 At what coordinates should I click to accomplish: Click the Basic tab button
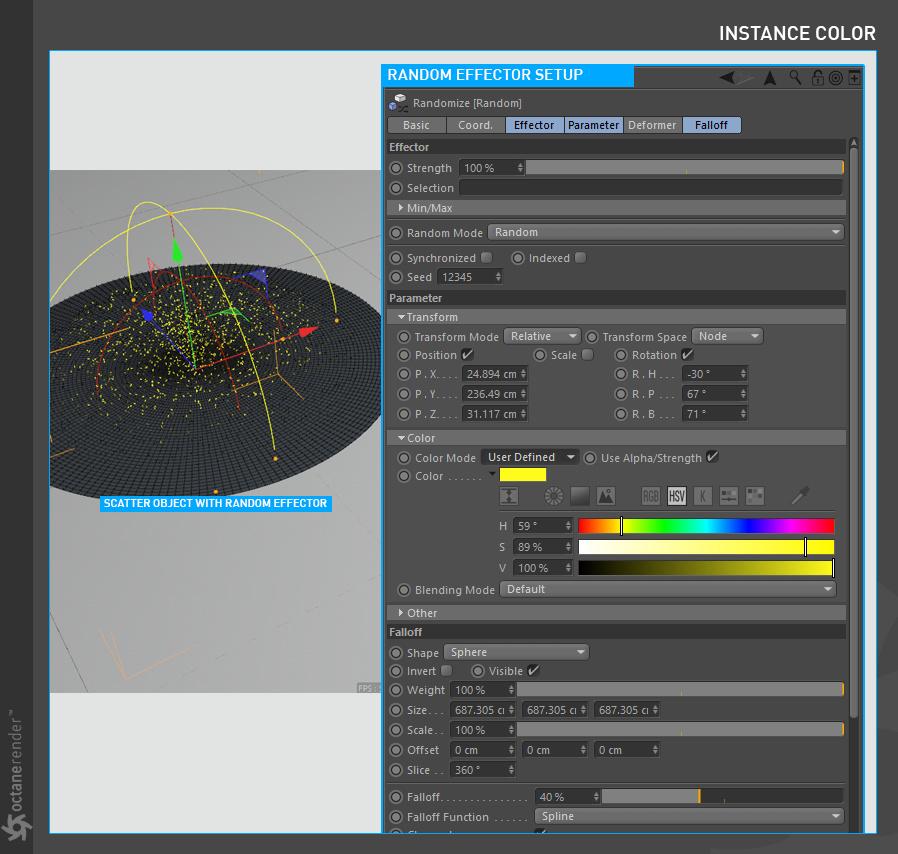tap(416, 125)
